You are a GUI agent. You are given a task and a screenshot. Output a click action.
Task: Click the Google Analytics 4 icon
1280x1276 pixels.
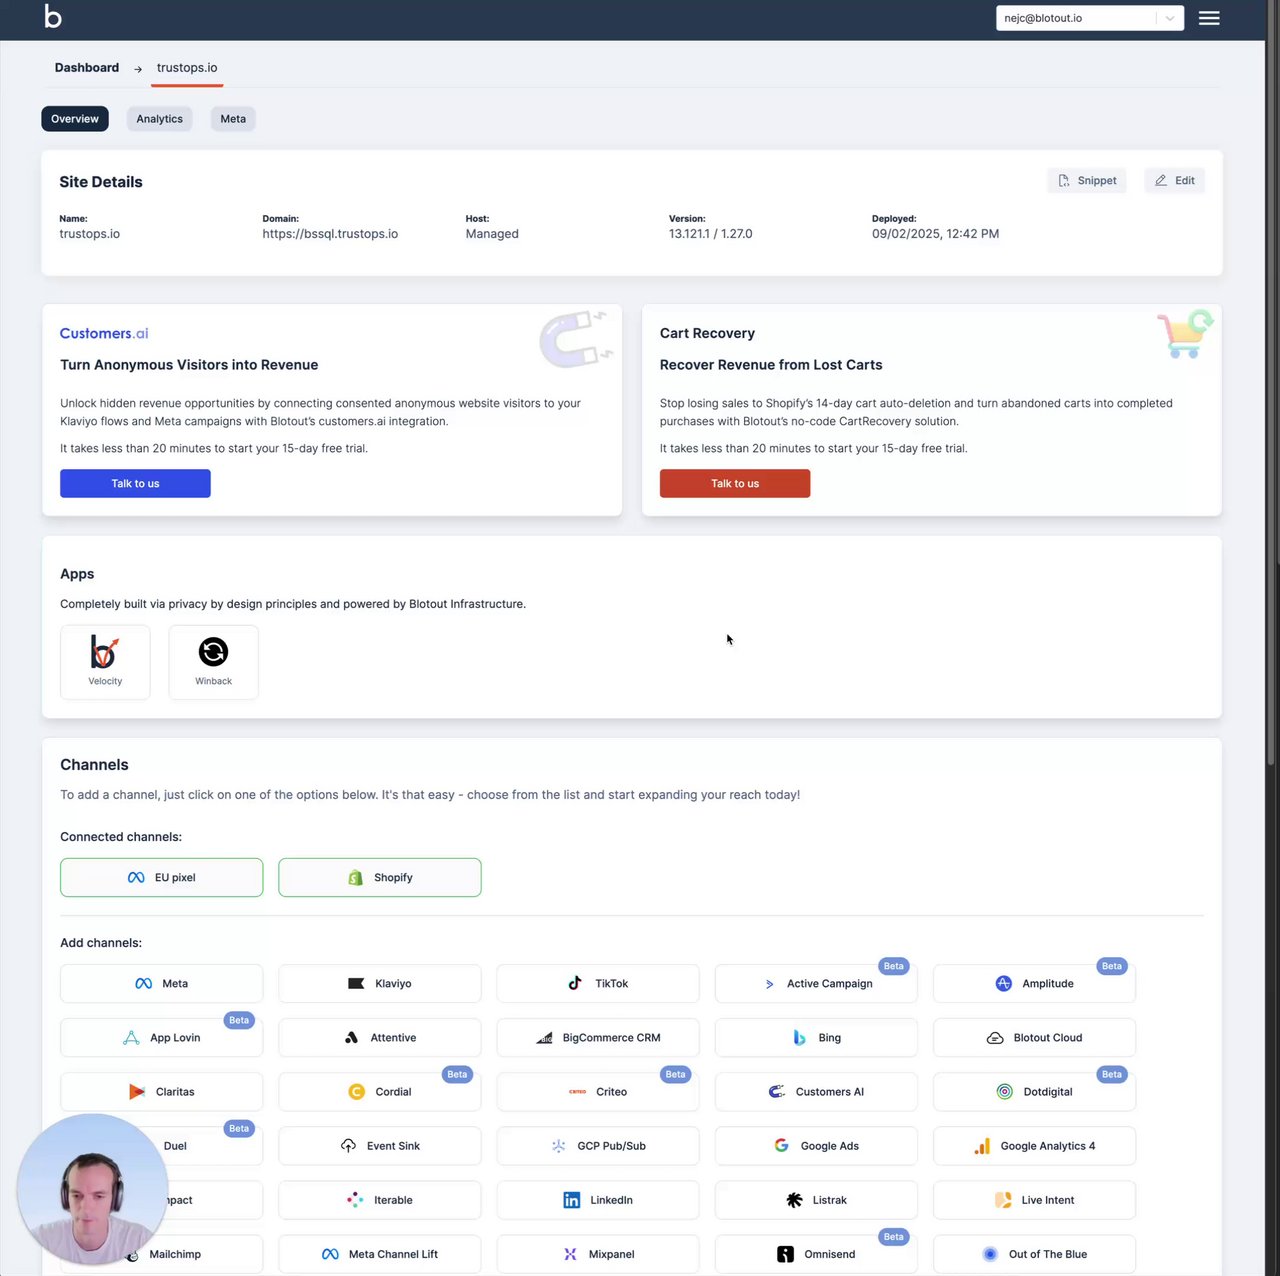click(x=982, y=1146)
